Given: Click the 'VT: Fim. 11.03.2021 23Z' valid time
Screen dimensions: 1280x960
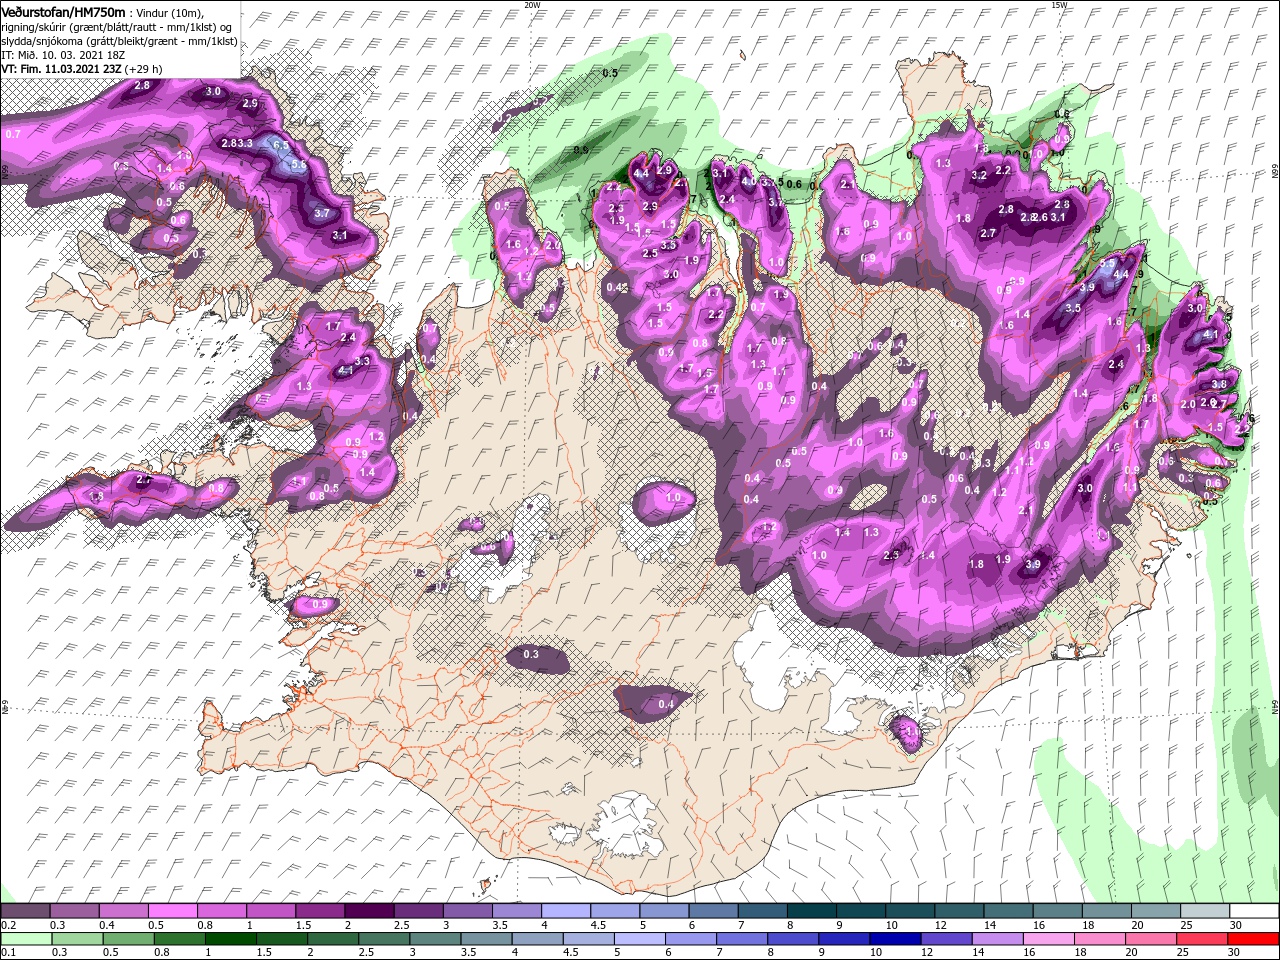Looking at the screenshot, I should [62, 69].
